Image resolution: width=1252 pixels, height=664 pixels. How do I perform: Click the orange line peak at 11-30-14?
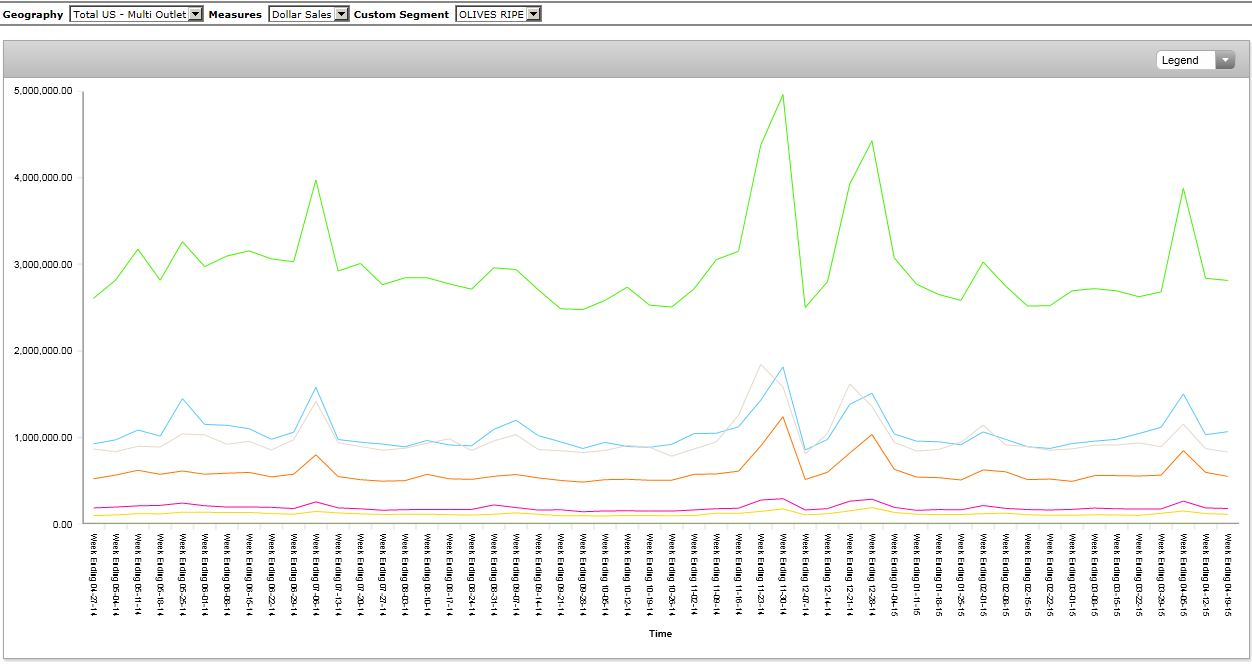click(782, 417)
